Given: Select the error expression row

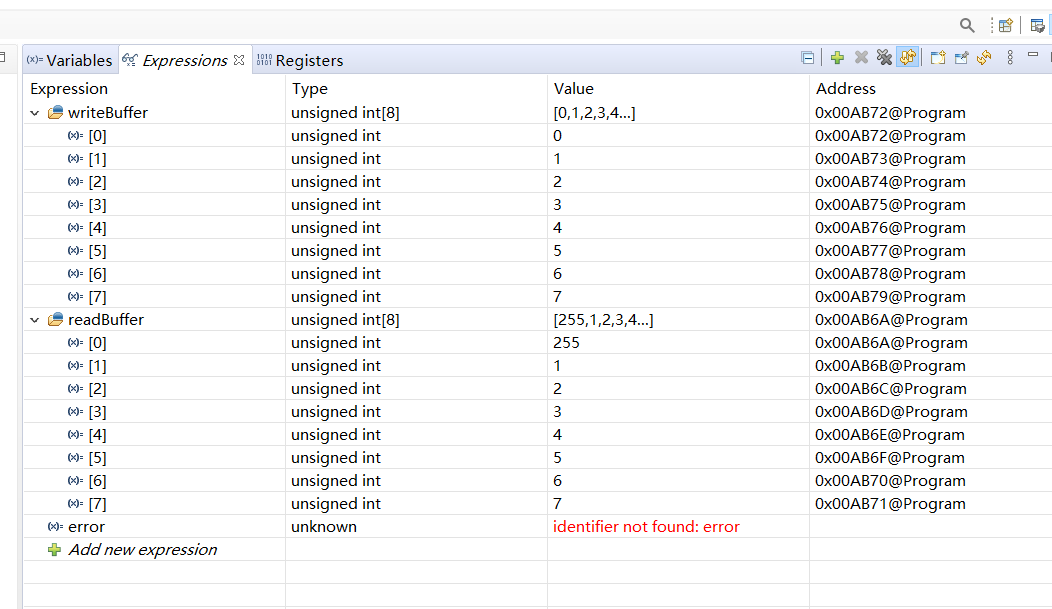Looking at the screenshot, I should tap(87, 527).
